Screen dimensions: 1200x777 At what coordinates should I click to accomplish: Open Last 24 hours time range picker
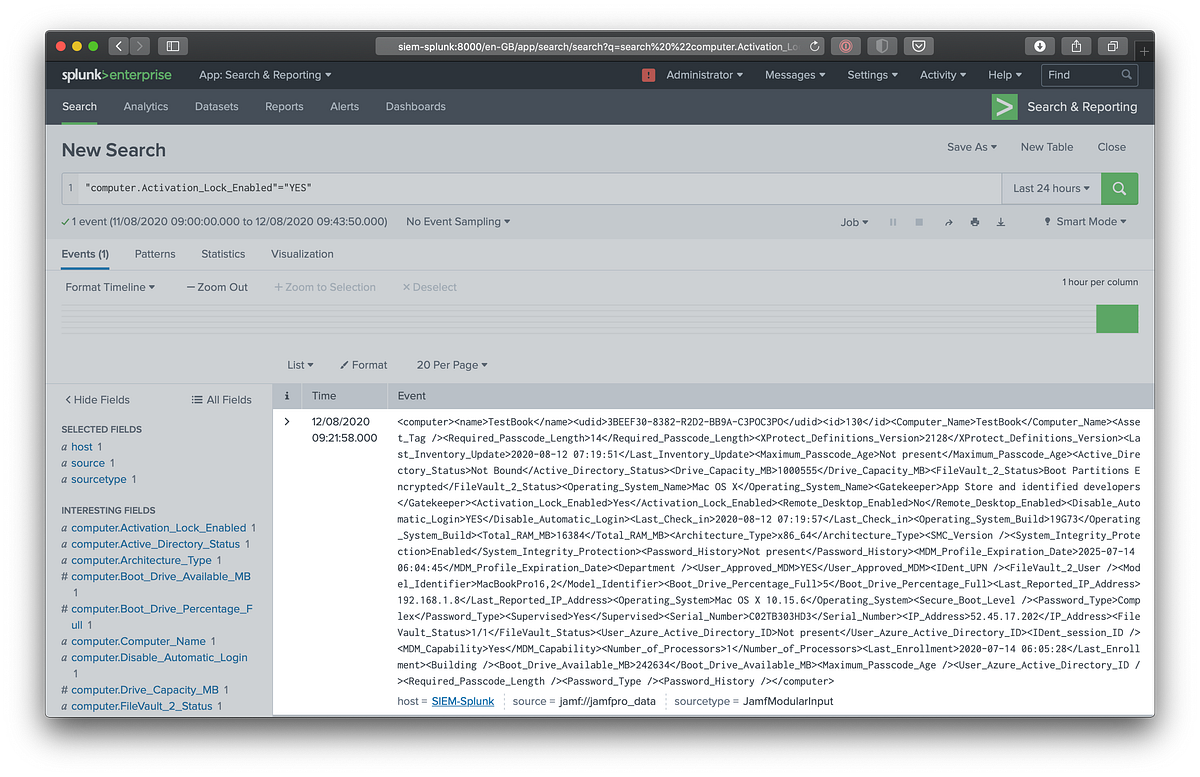[x=1051, y=188]
